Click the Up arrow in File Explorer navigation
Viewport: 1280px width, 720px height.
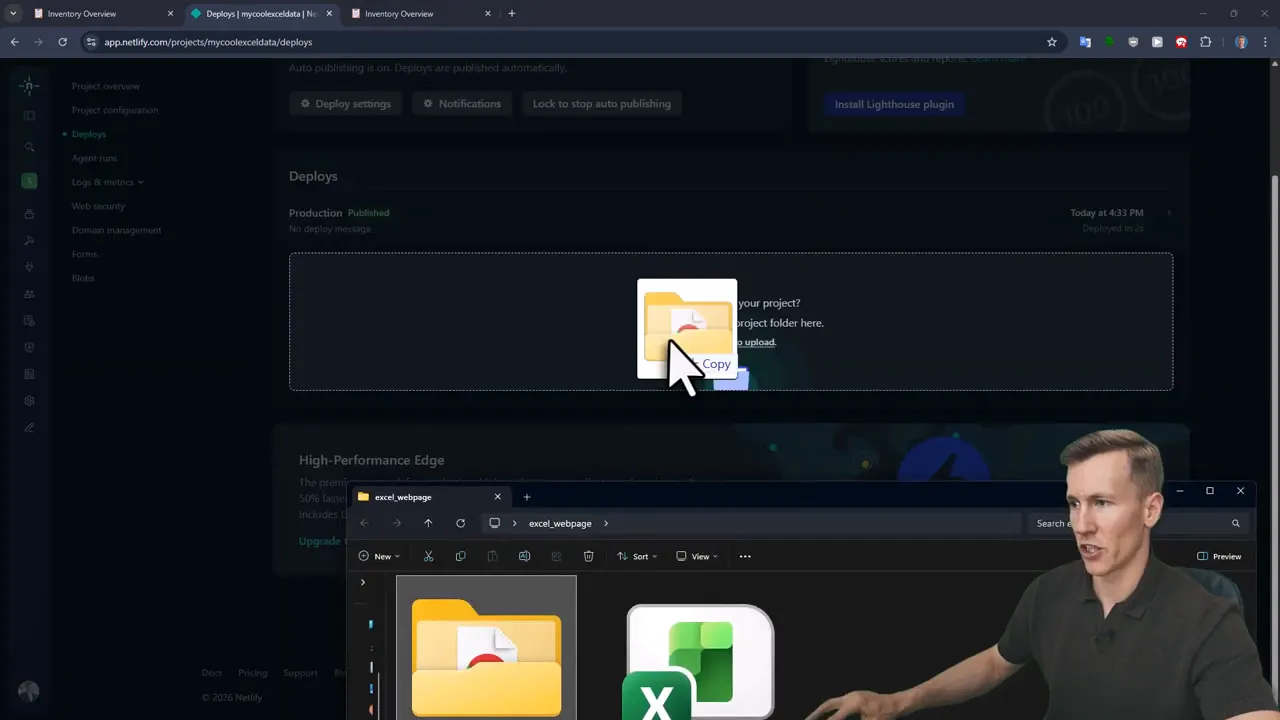428,523
